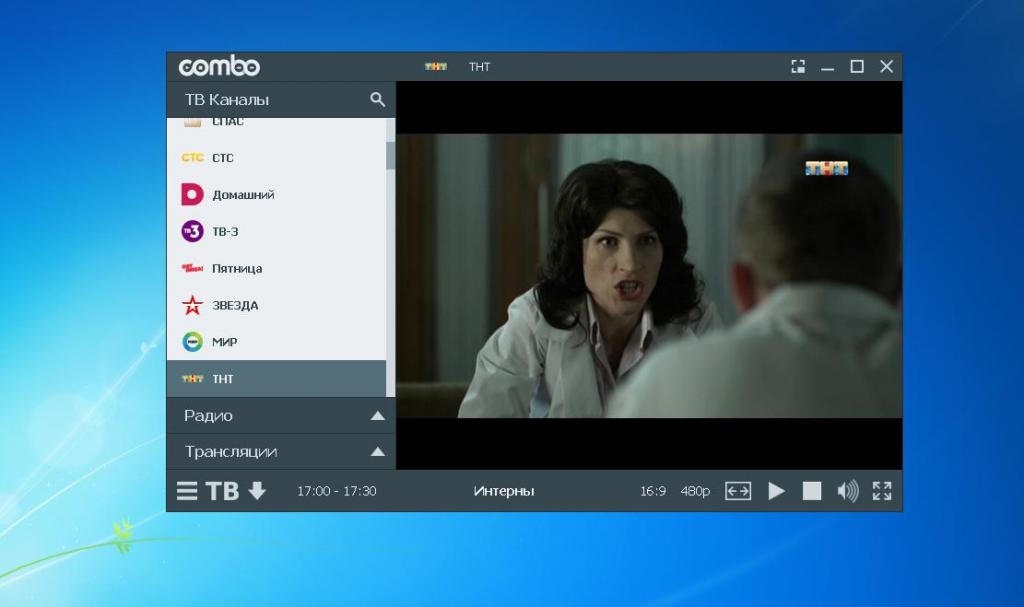Click the combo logo
Viewport: 1024px width, 607px height.
click(219, 66)
